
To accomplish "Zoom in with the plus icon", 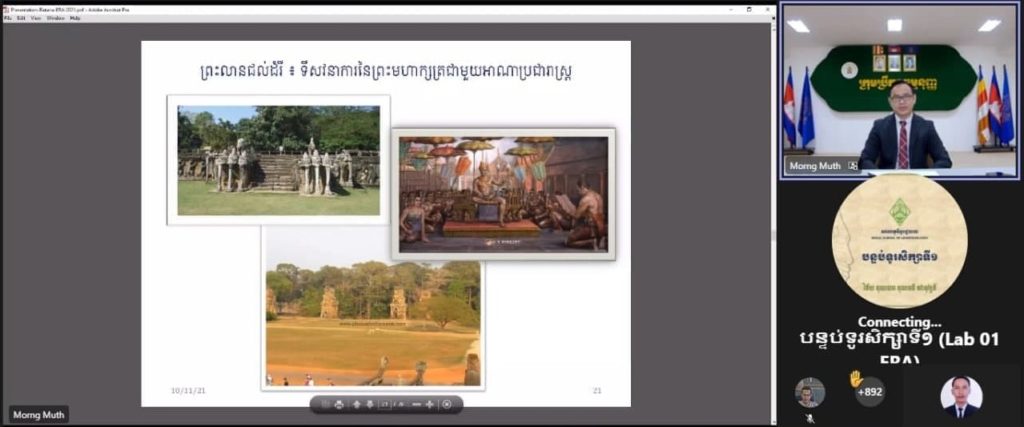I will 430,404.
